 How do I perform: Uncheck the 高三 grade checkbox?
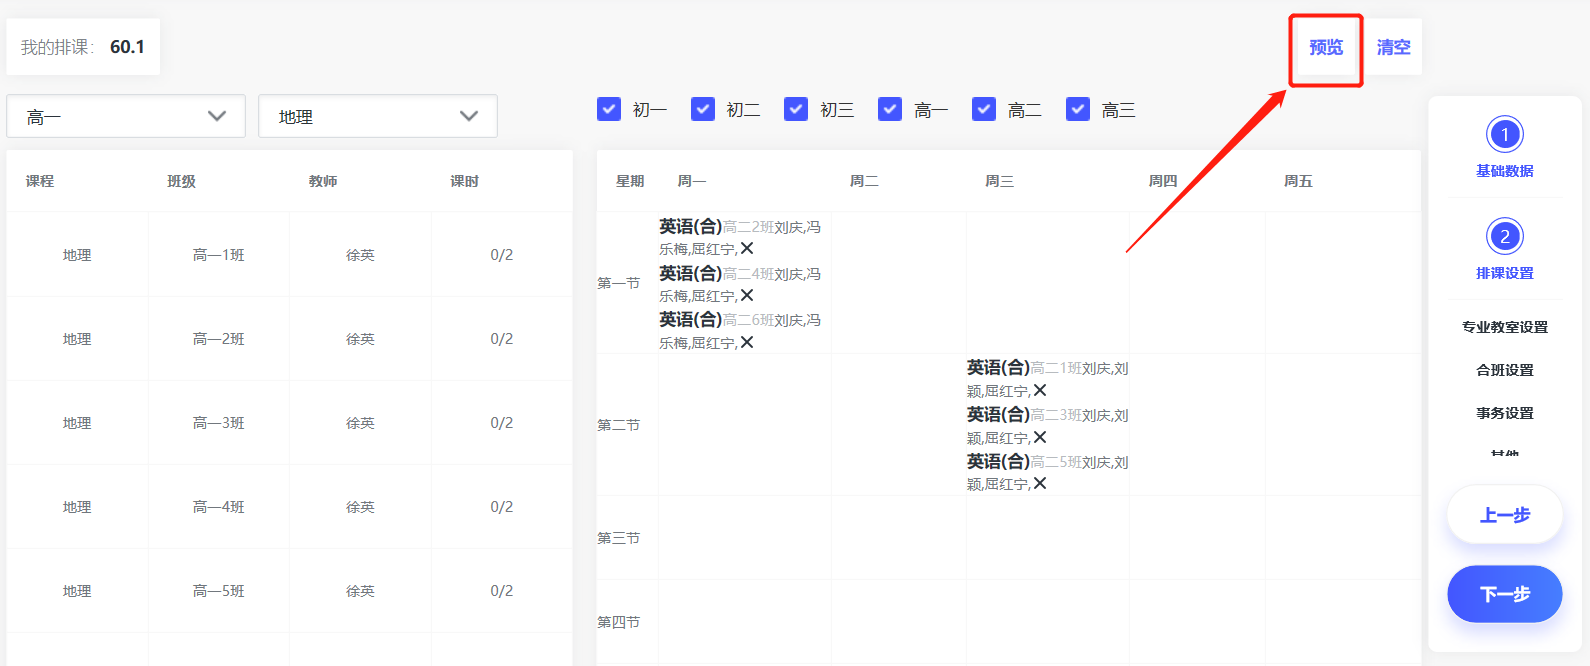pos(1078,109)
